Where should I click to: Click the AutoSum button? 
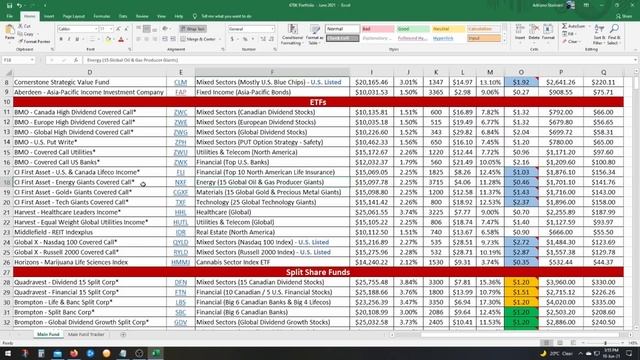(574, 26)
